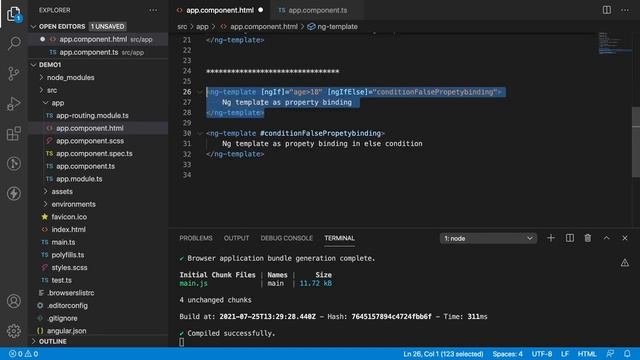Open app.component.spec.ts in file tree
This screenshot has width=640, height=360.
tap(98, 153)
